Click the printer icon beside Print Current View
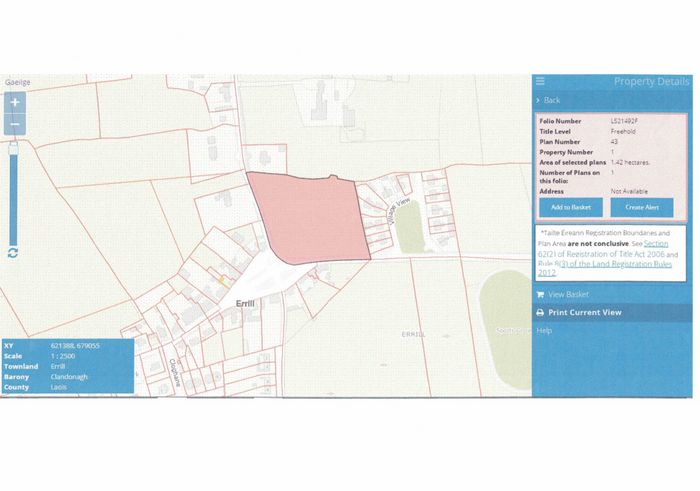The width and height of the screenshot is (700, 491). (x=540, y=312)
